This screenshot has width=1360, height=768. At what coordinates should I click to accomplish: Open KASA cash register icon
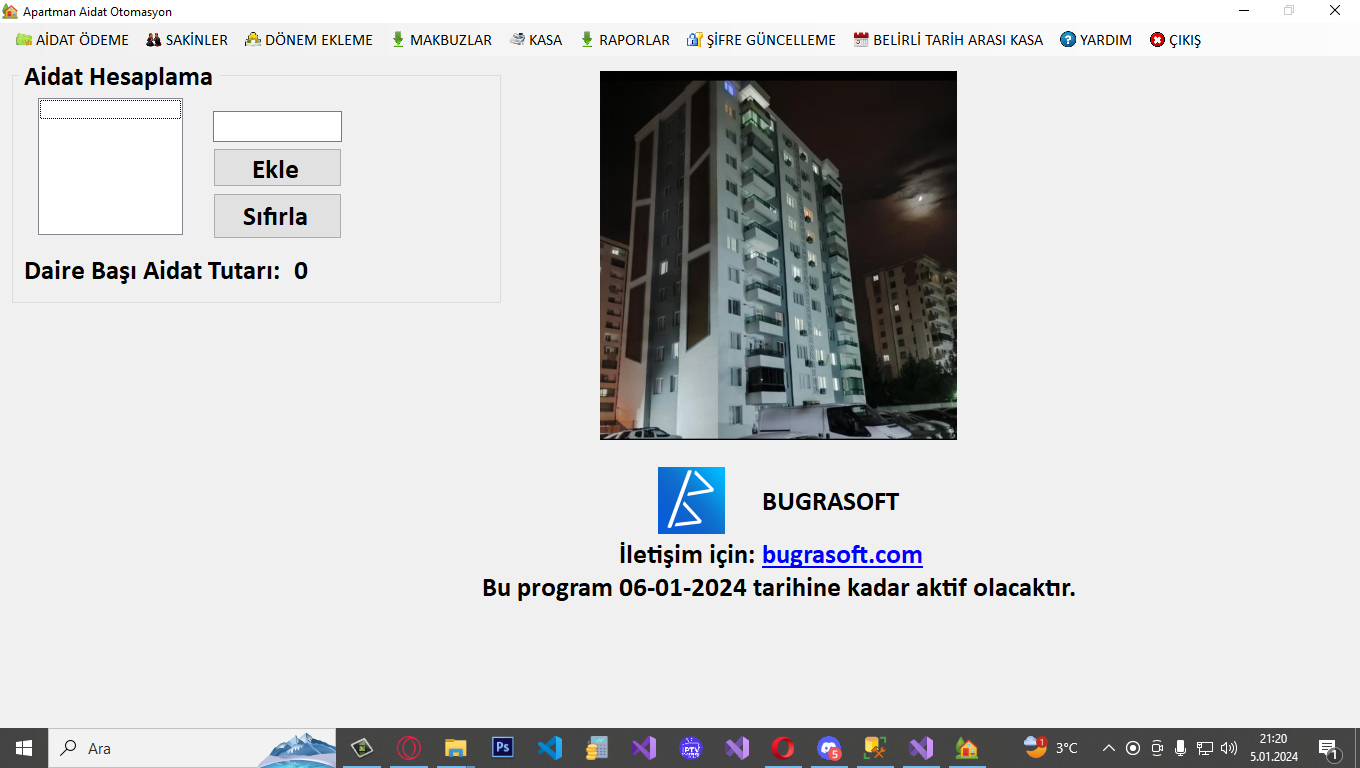coord(517,40)
